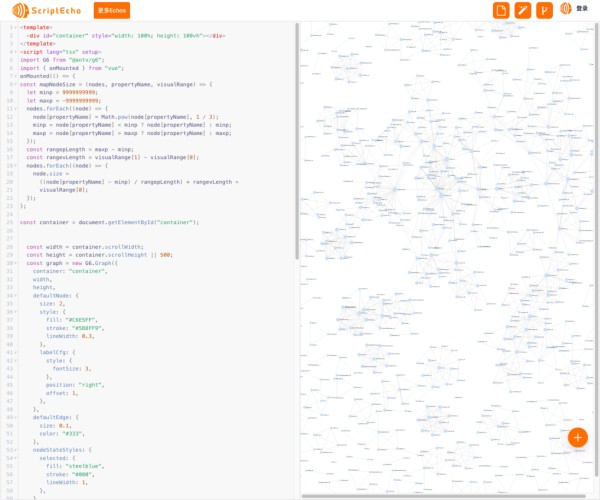Click the 'const container = document.getElementById' line
Image resolution: width=600 pixels, height=500 pixels.
[x=109, y=222]
